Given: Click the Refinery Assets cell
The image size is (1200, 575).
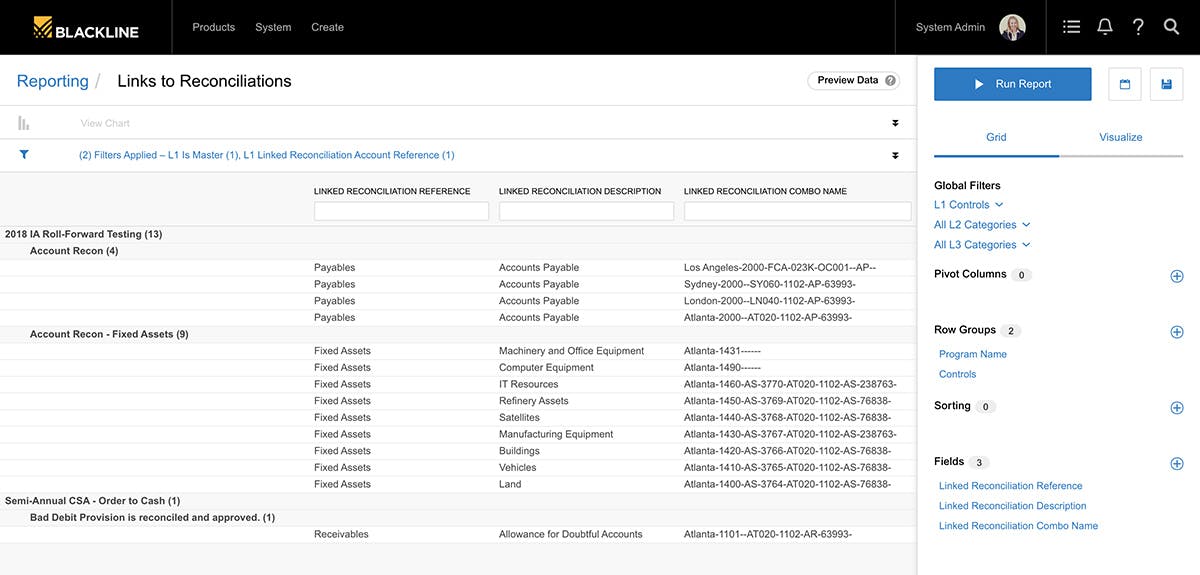Looking at the screenshot, I should tap(534, 401).
